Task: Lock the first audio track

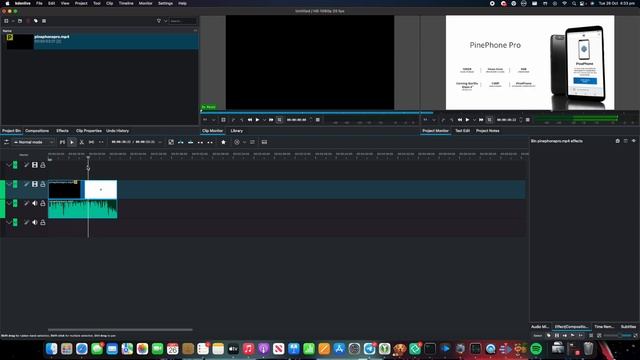Action: click(43, 203)
